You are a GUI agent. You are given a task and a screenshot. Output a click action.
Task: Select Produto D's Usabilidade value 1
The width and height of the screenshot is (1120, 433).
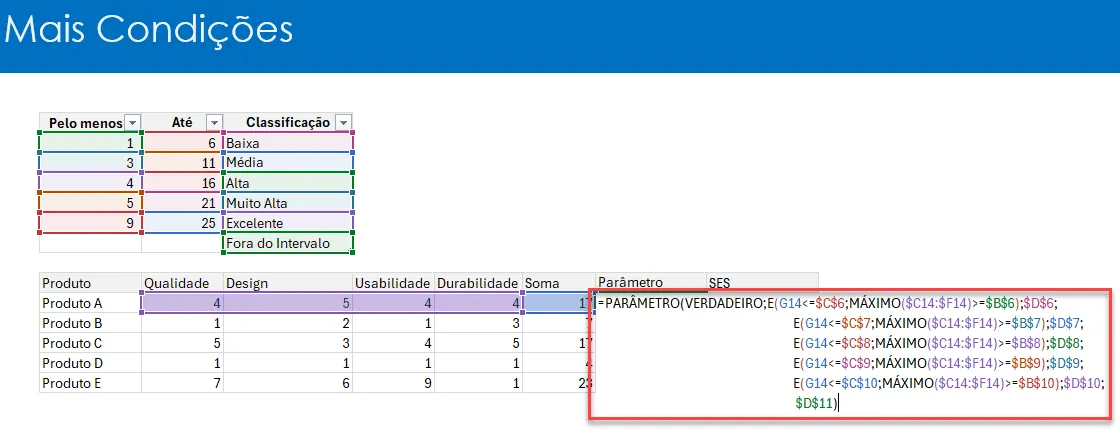394,363
